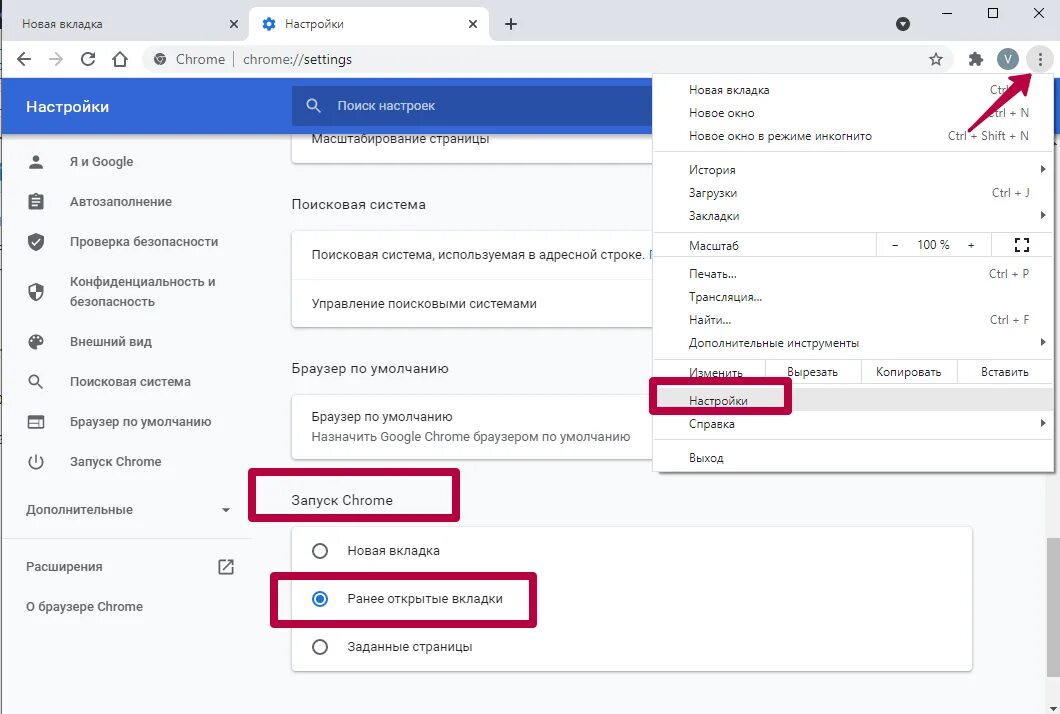Click the external link icon beside Расширения
Screen dimensions: 1060x714
(x=226, y=567)
